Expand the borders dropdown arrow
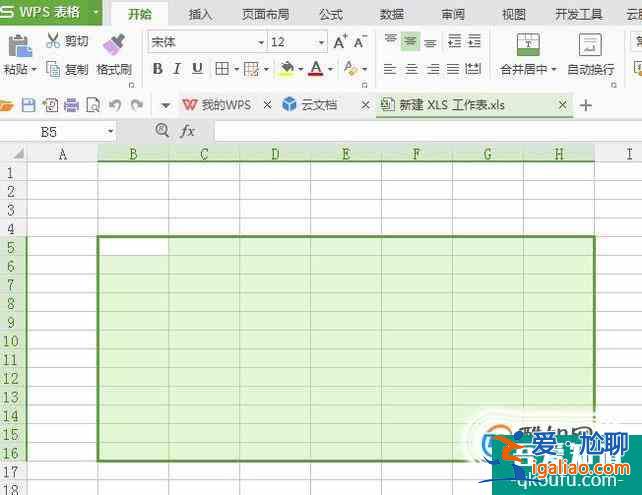Viewport: 642px width, 495px height. (x=236, y=69)
